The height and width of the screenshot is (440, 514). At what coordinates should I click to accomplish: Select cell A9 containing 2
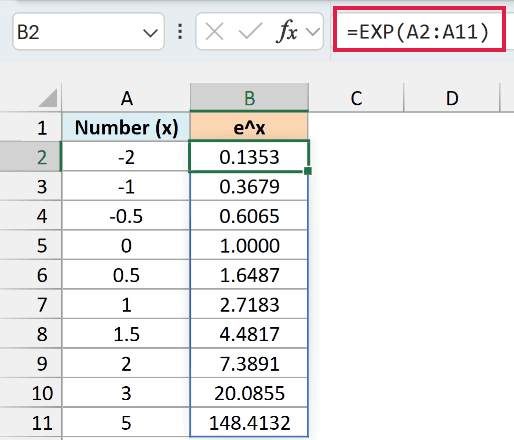[x=126, y=363]
